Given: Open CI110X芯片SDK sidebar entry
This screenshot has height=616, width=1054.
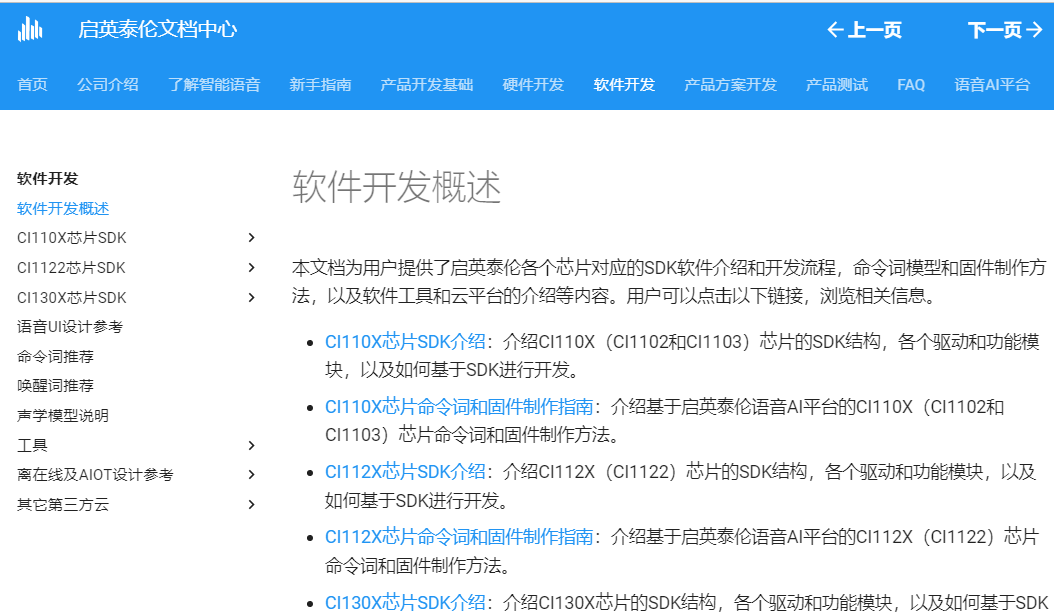Looking at the screenshot, I should click(x=72, y=238).
